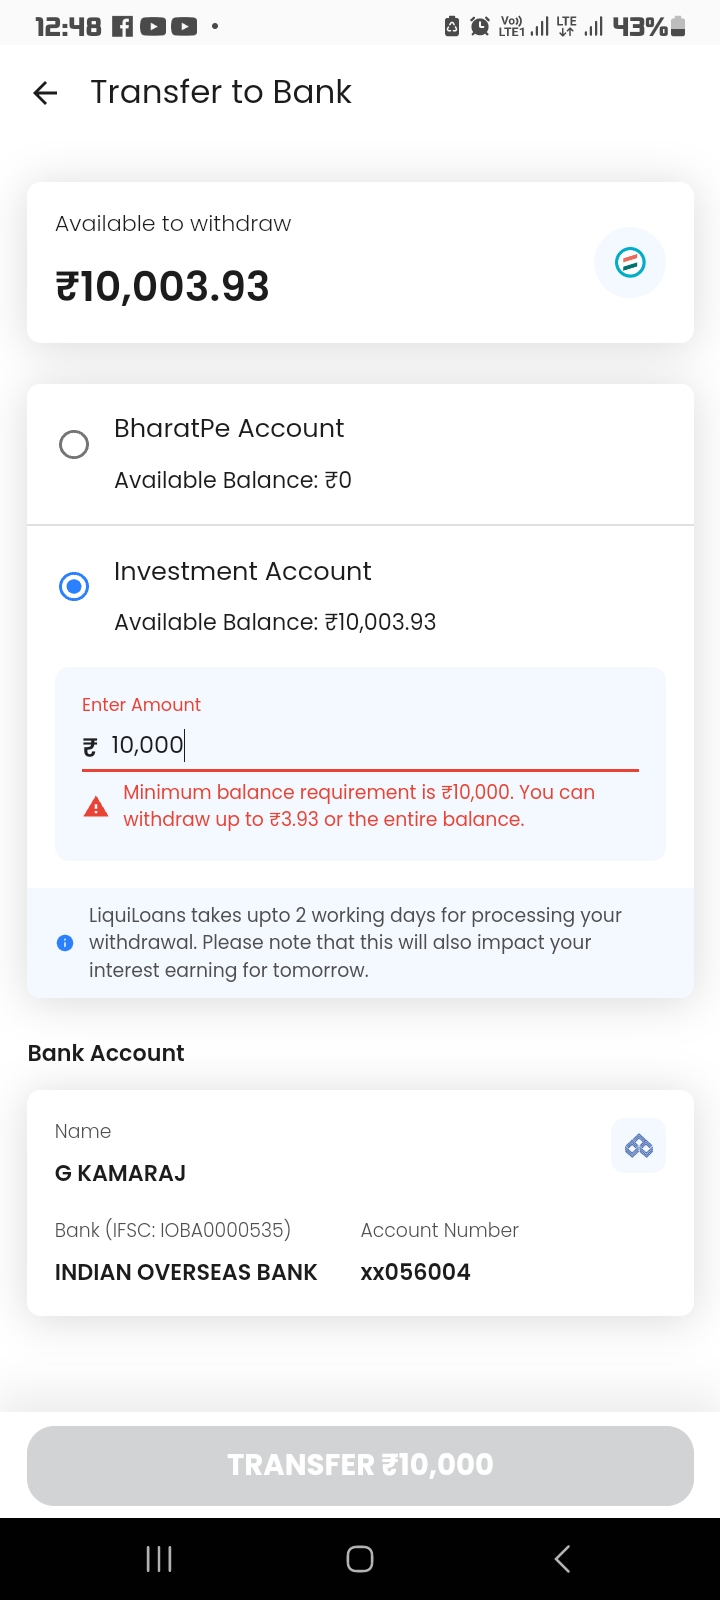Open recent apps from the navigation bar
This screenshot has height=1600, width=720.
[159, 1558]
